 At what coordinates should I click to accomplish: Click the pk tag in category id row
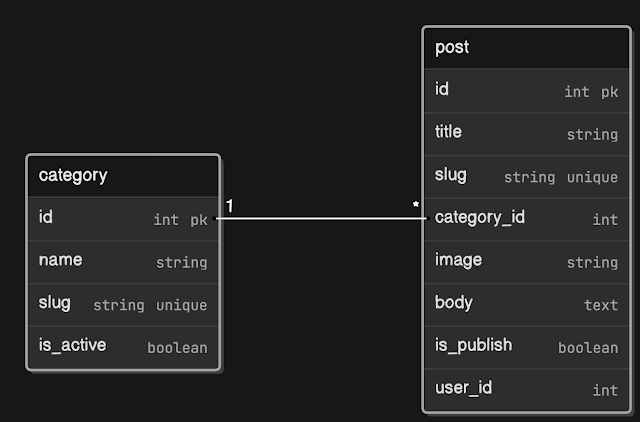[x=199, y=220]
